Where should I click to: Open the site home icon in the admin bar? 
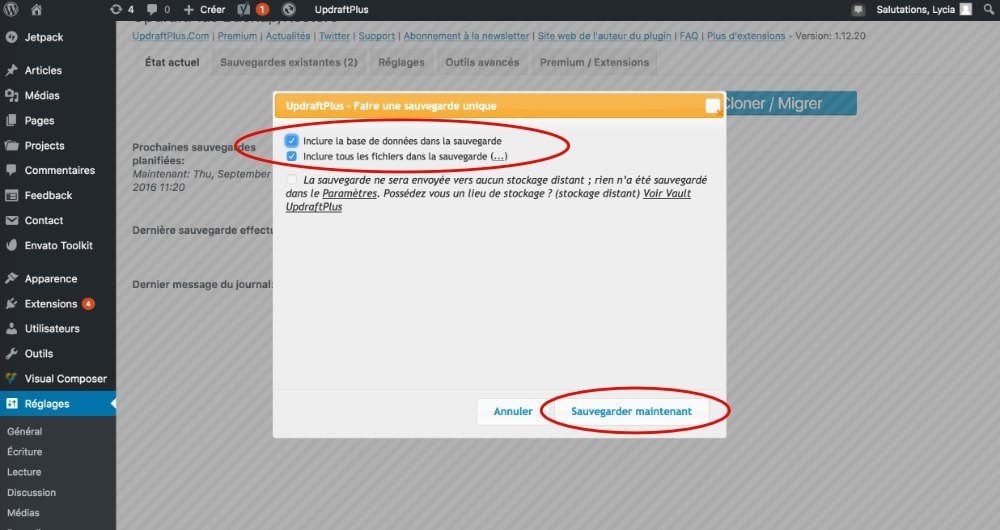tap(37, 9)
